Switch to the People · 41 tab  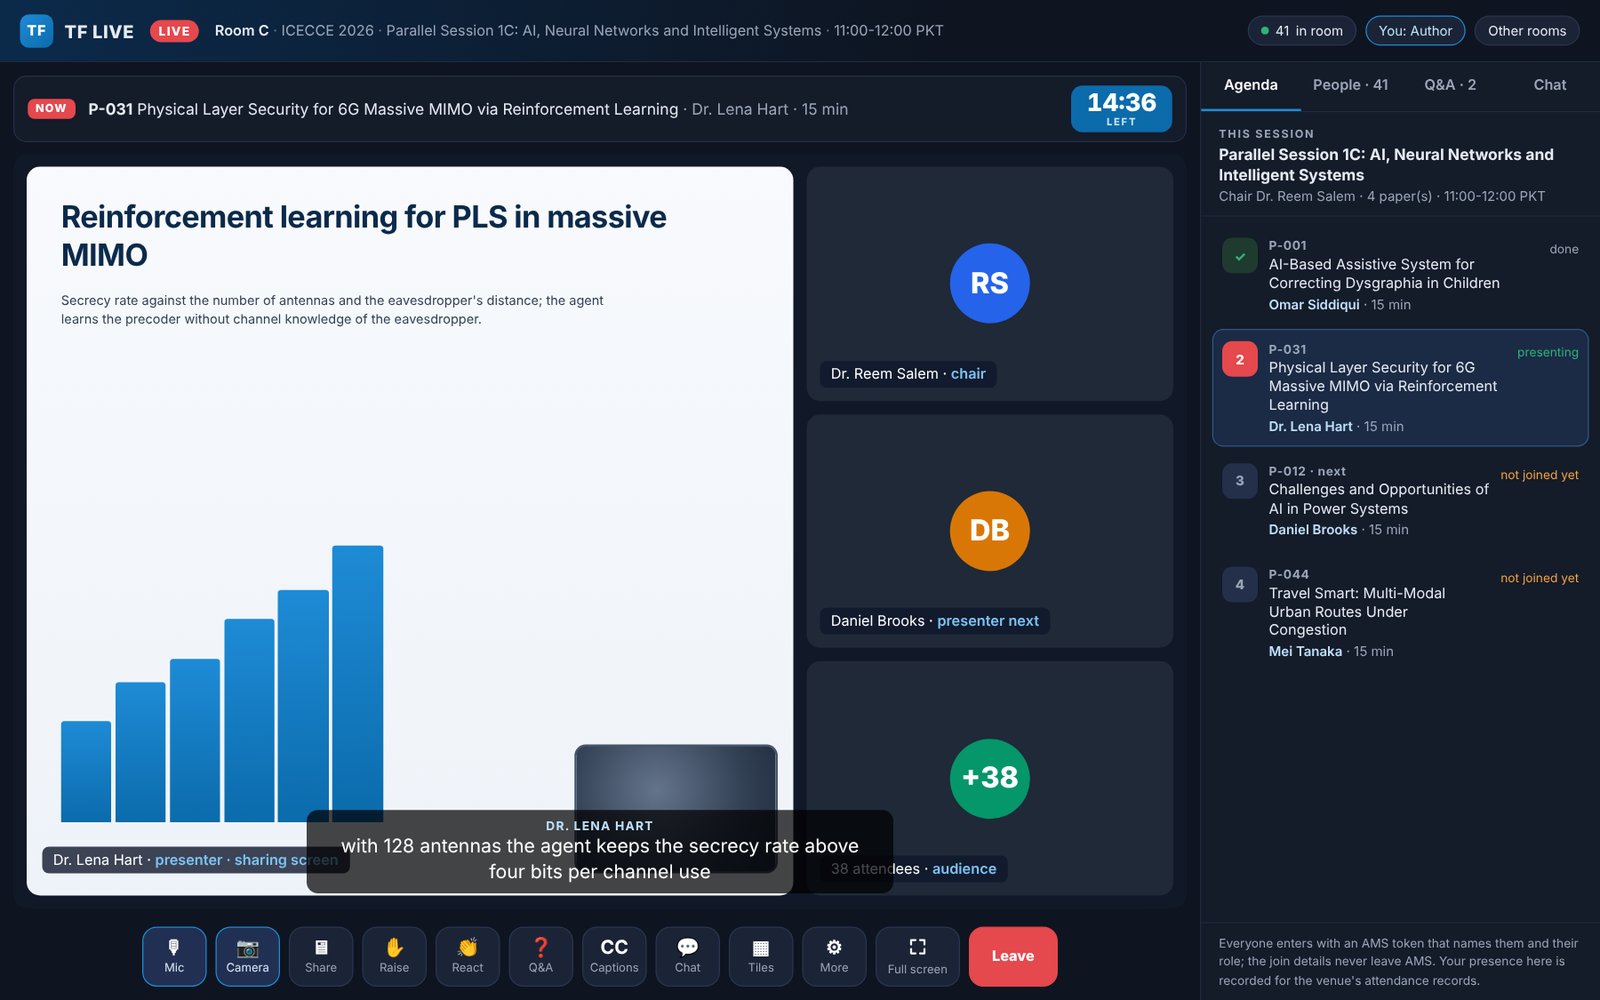tap(1350, 85)
